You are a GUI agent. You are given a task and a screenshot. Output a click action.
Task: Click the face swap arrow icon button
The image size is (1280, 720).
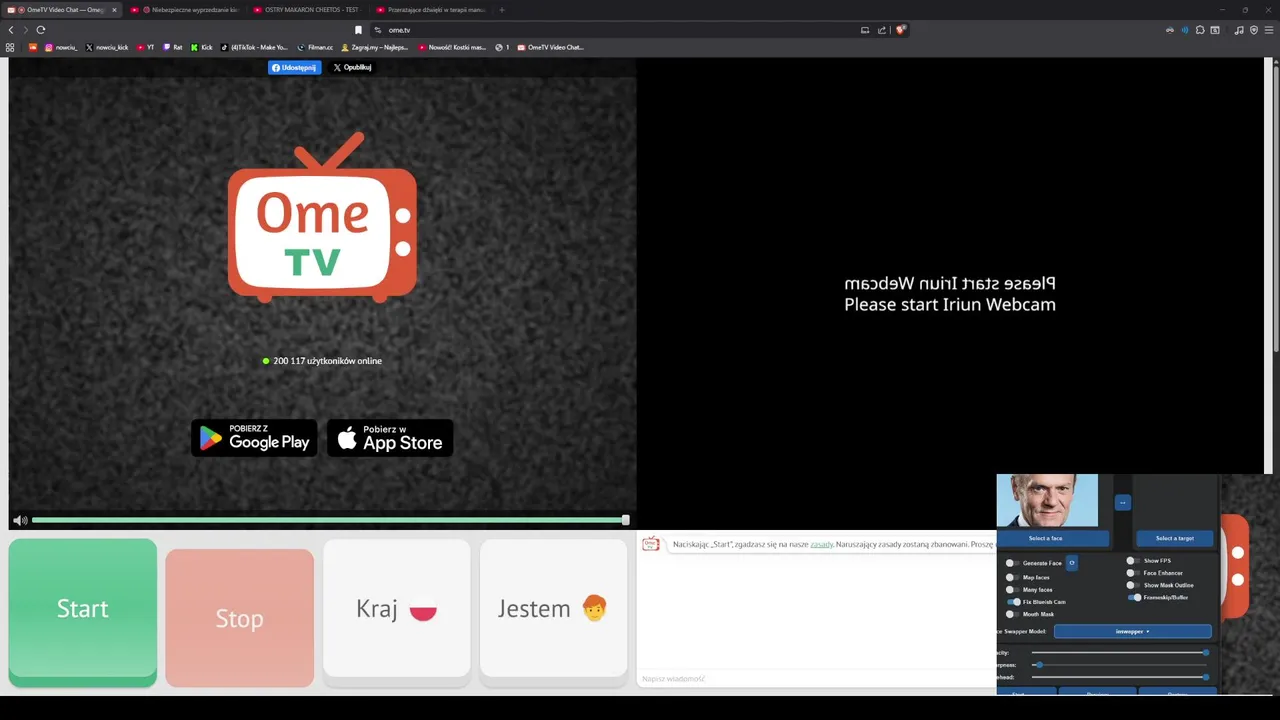(x=1122, y=503)
